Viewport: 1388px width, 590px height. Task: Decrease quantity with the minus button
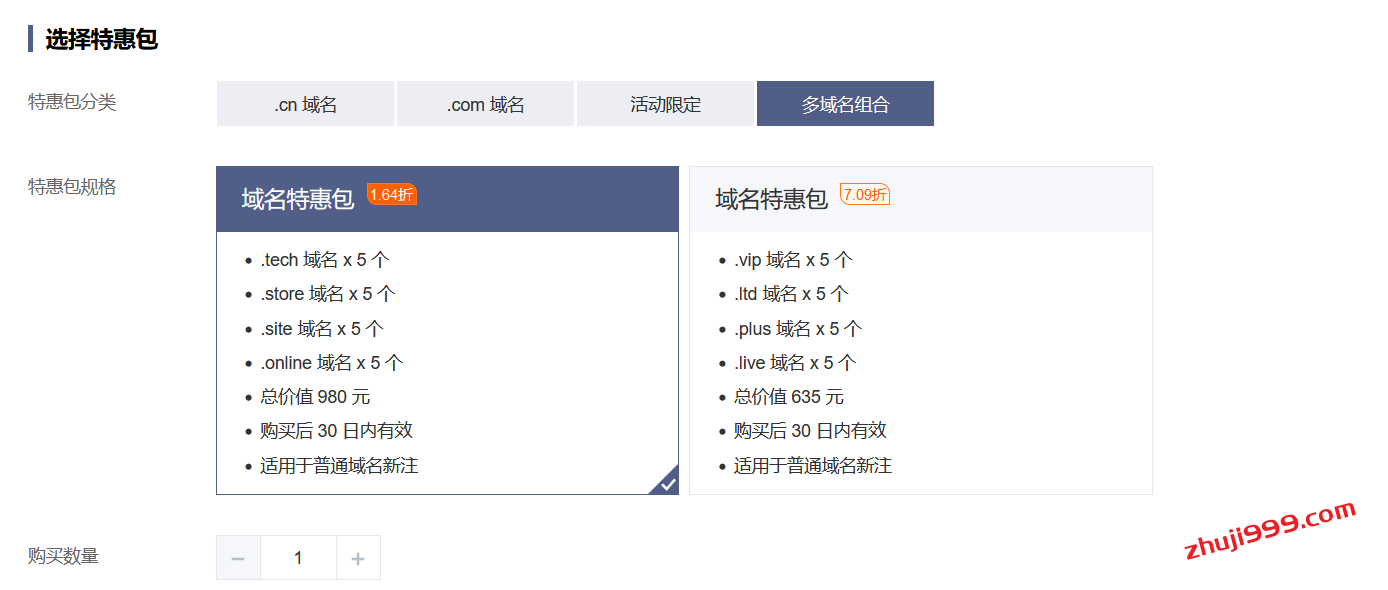point(238,558)
